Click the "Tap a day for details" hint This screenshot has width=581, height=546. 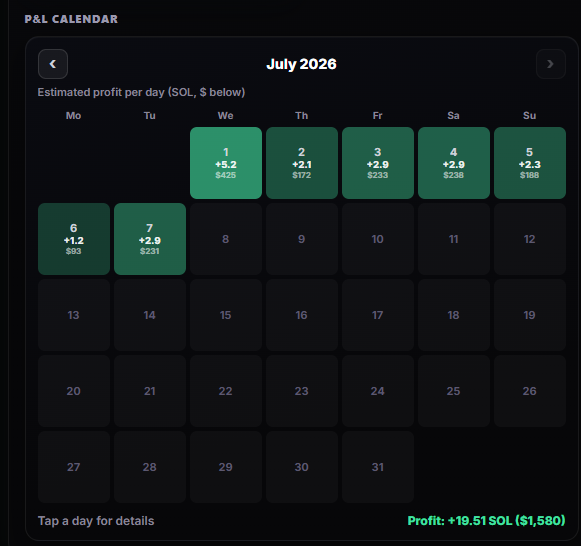point(96,521)
